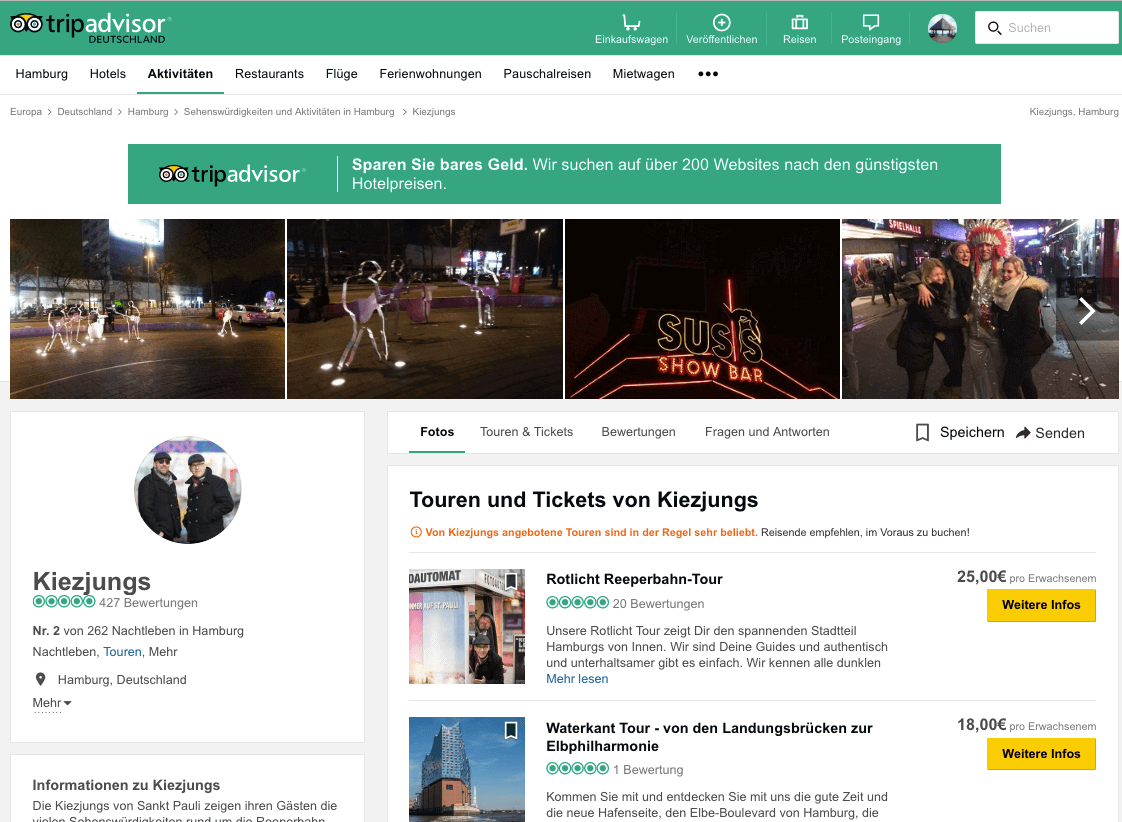The width and height of the screenshot is (1122, 822).
Task: Click the "Nr. 2 von 262 Nachtleben in Hamburg" text
Action: (x=138, y=631)
